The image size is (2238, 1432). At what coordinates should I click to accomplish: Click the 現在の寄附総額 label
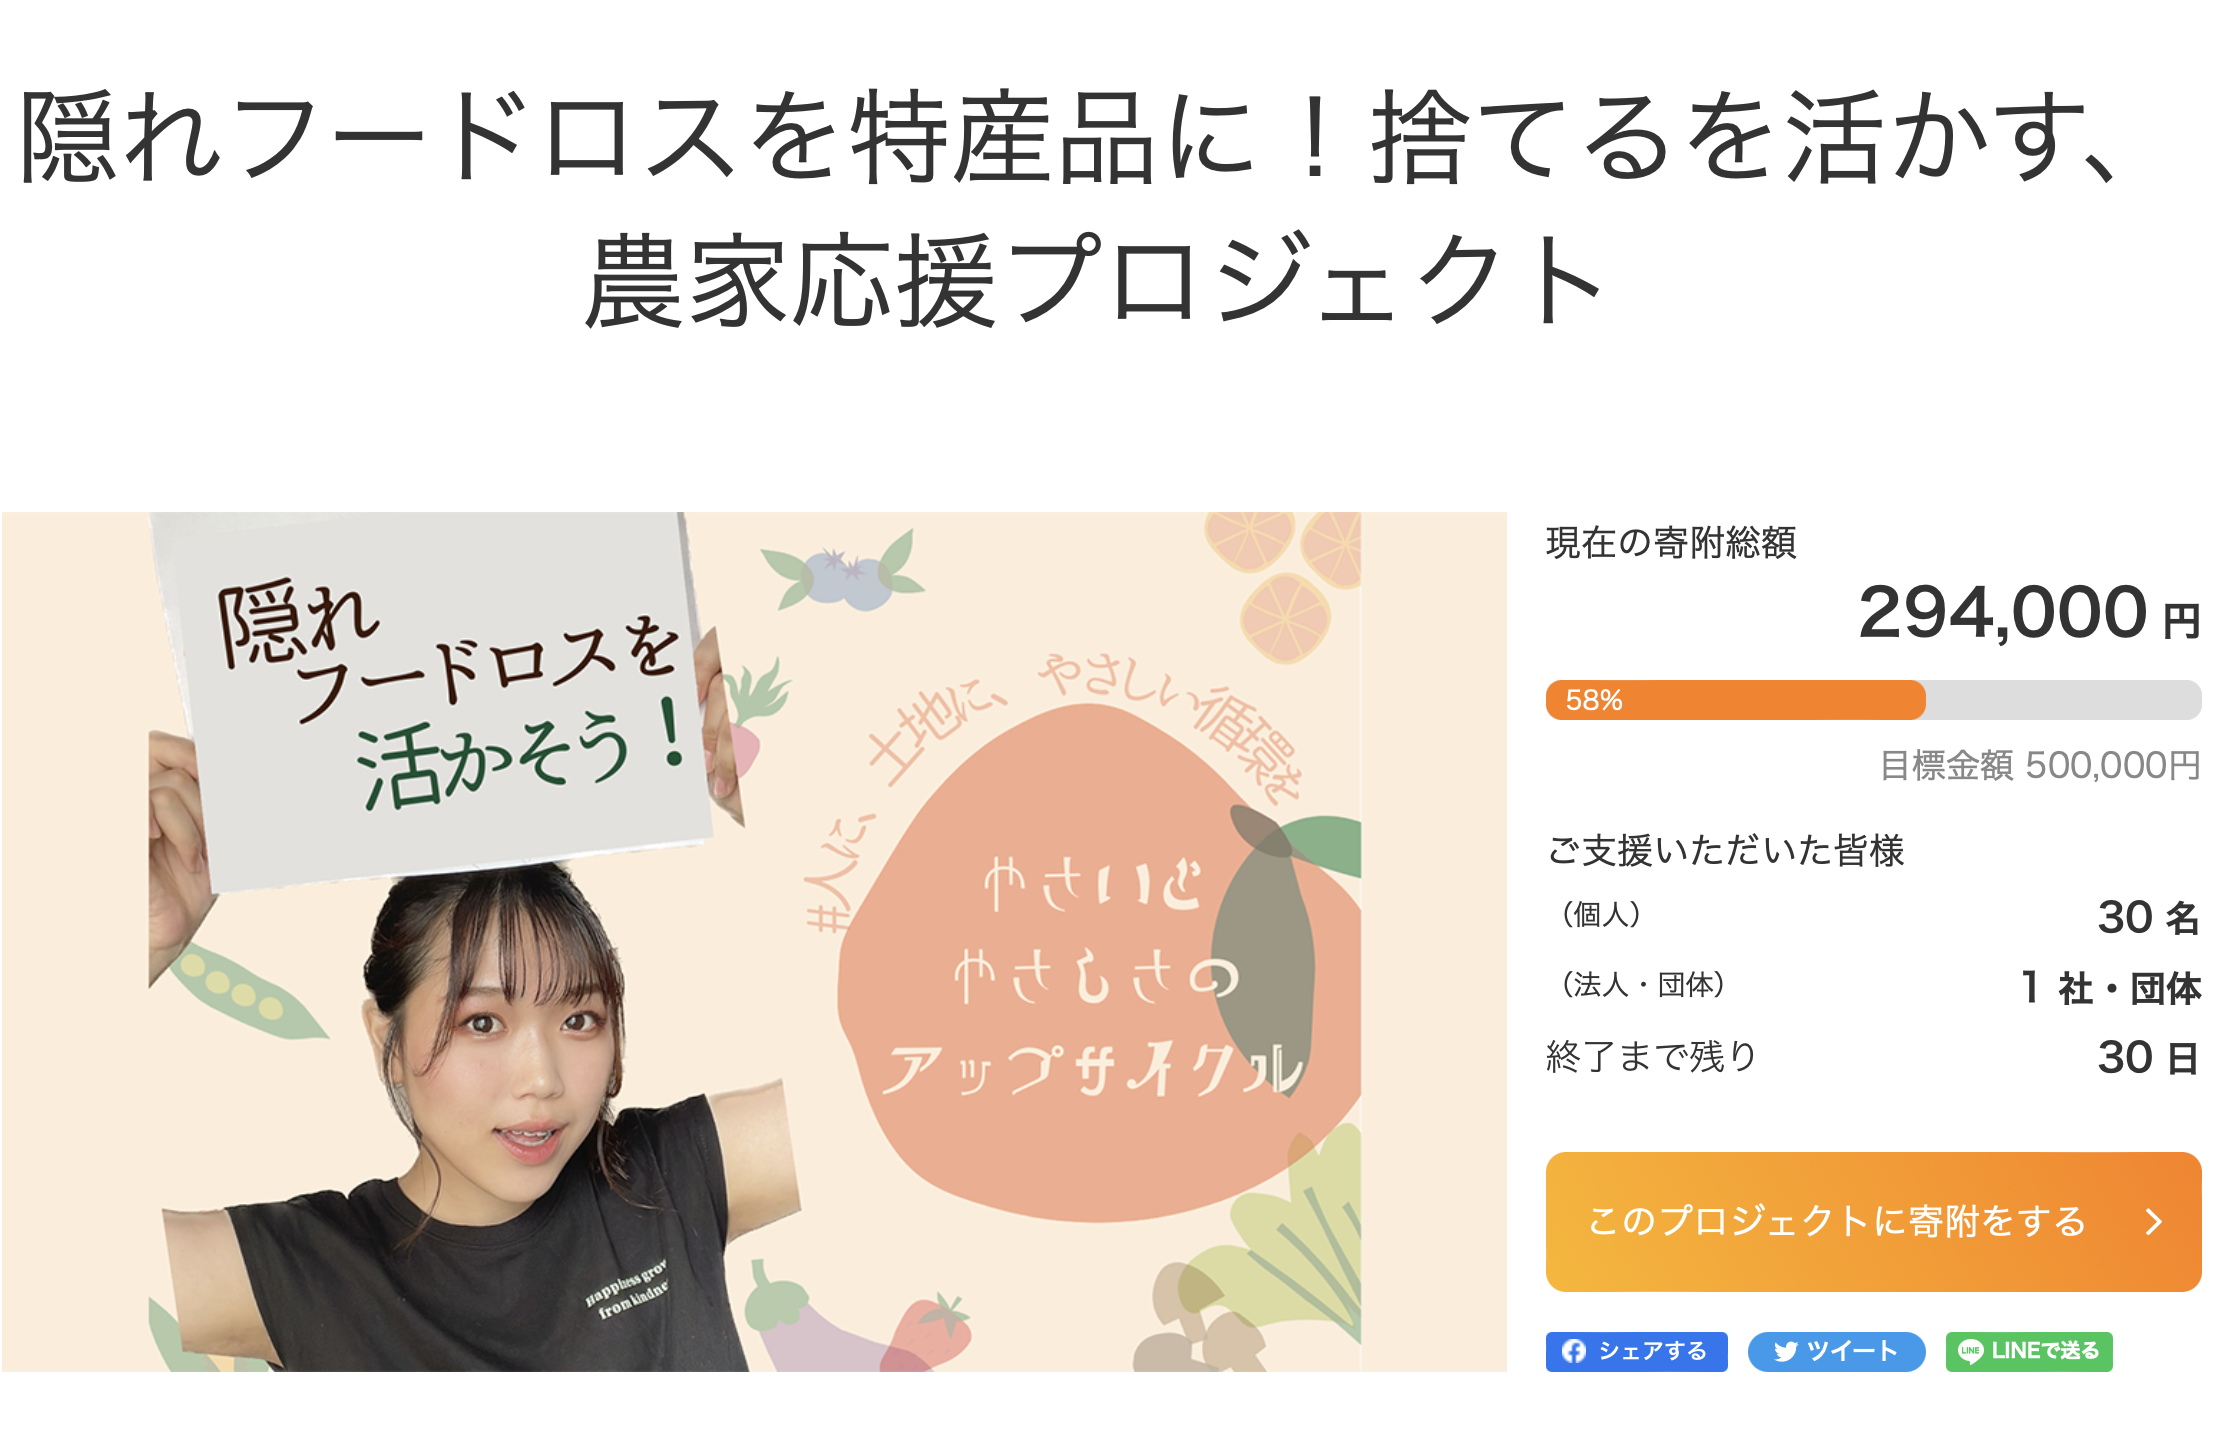(x=1671, y=543)
